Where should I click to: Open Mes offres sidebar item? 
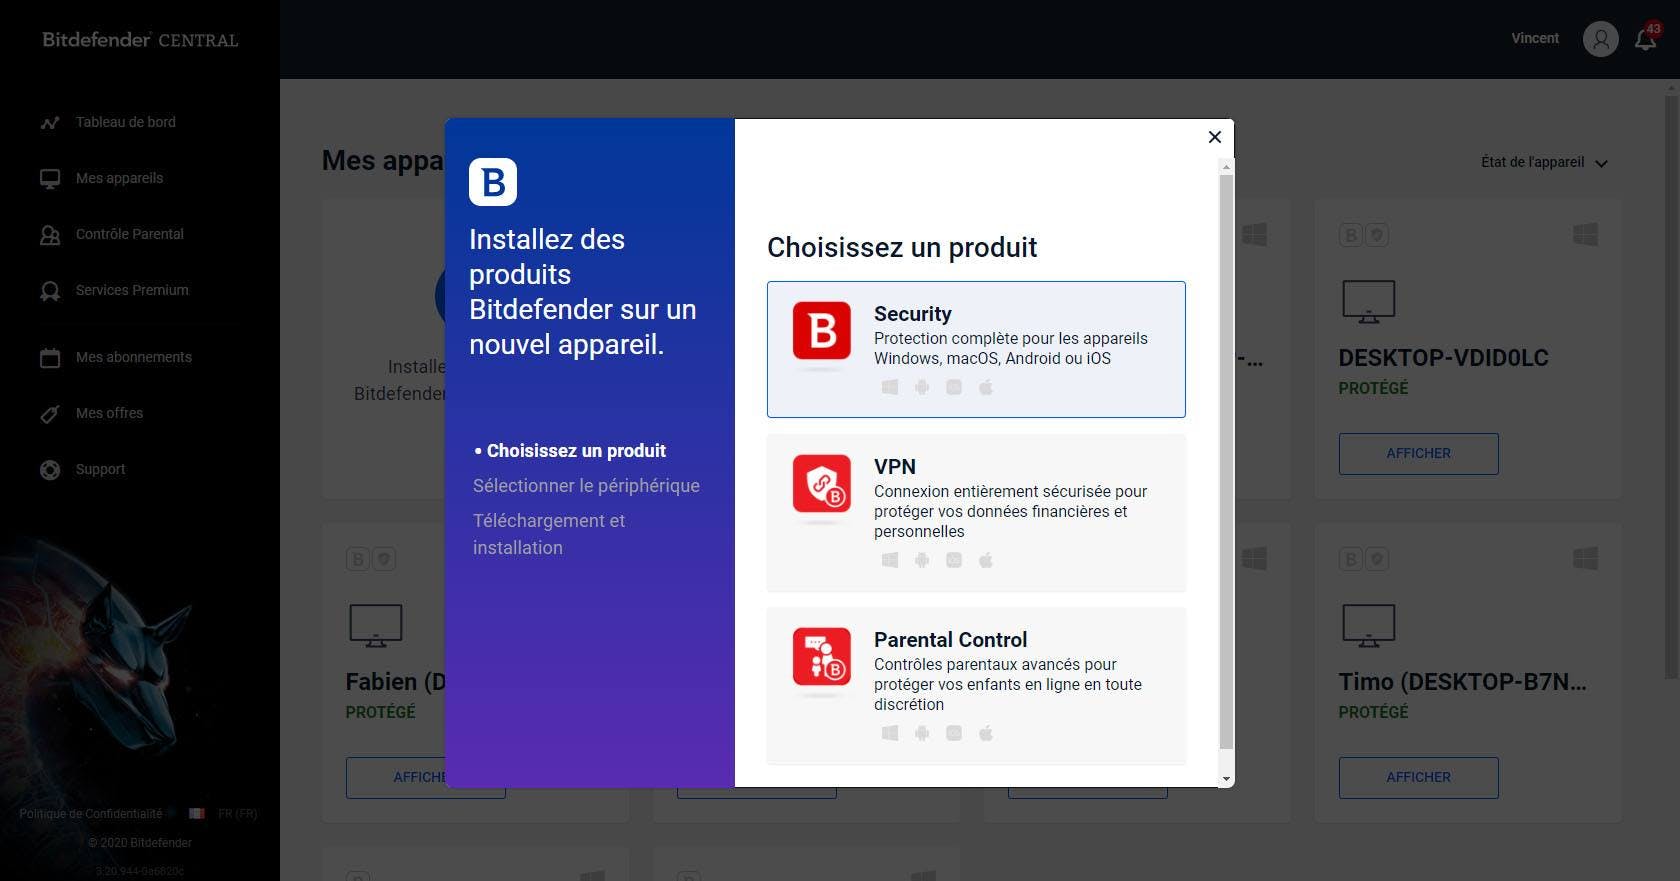109,413
